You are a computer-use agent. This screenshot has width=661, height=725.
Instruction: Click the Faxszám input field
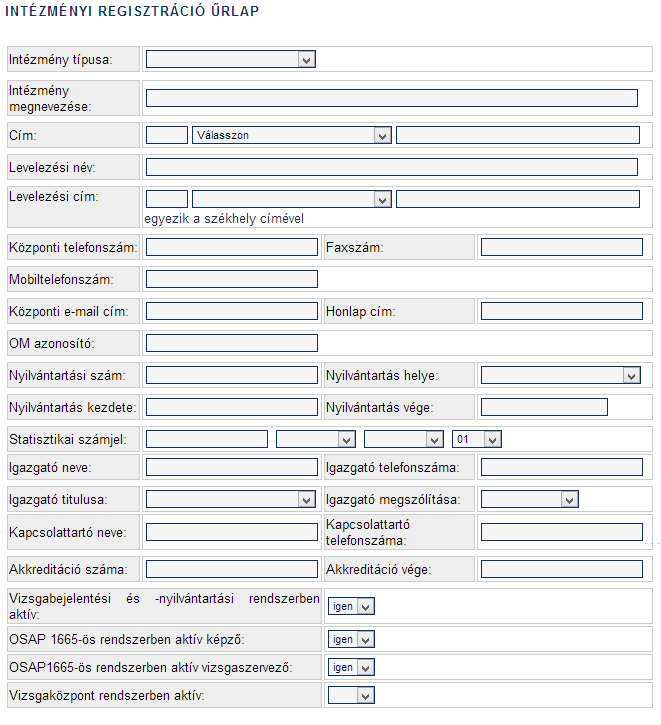click(562, 247)
